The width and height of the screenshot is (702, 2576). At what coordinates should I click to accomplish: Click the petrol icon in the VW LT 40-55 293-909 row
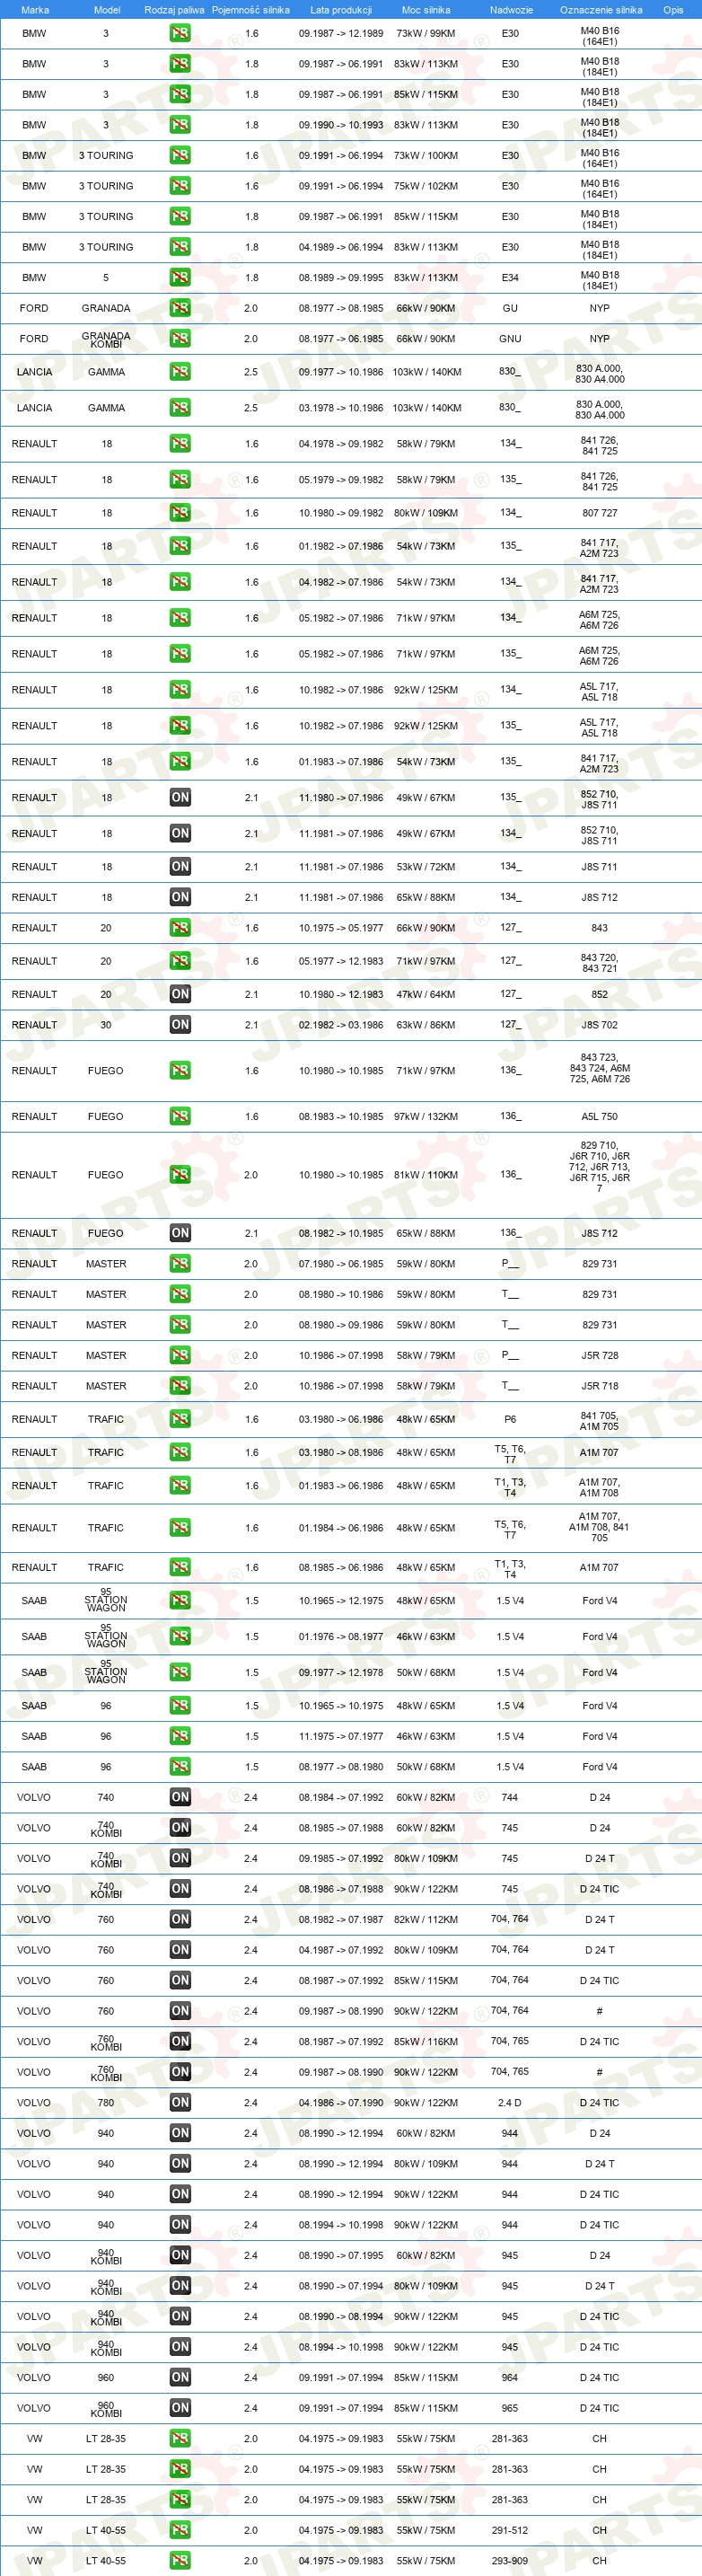point(180,2560)
